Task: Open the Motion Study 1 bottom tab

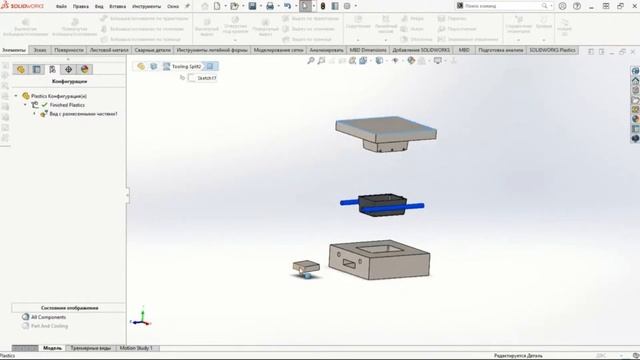Action: click(x=136, y=348)
